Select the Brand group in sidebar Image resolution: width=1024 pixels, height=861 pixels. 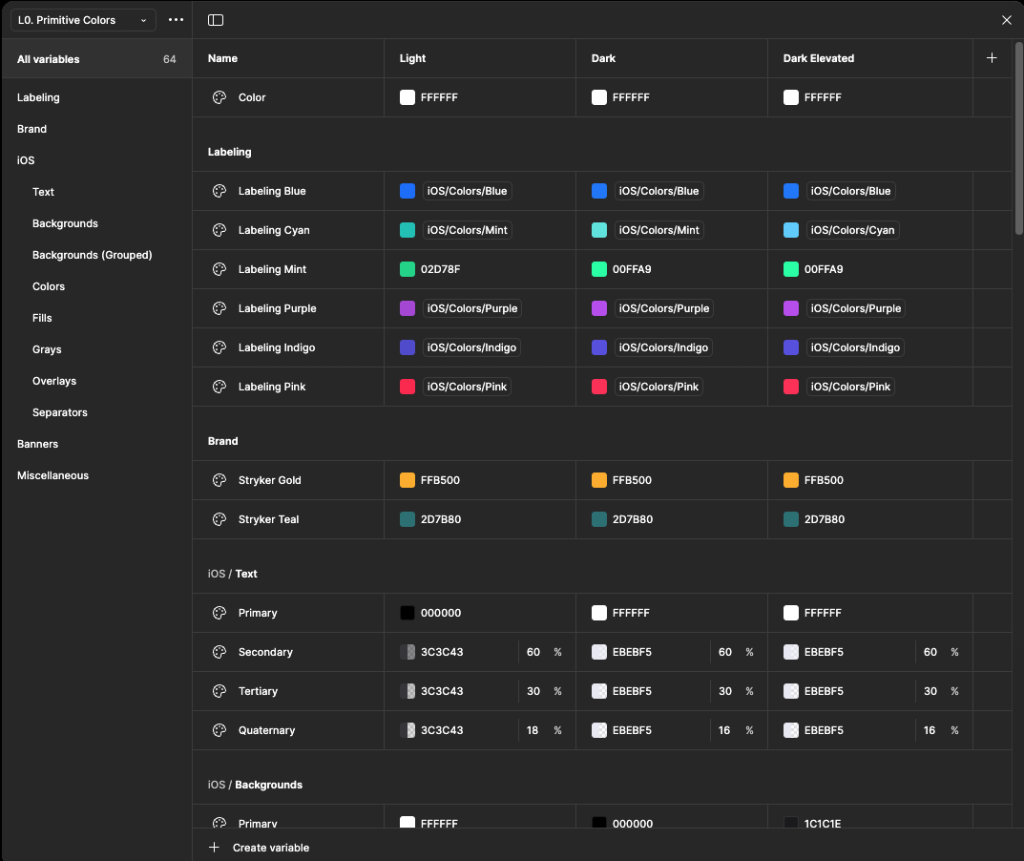pyautogui.click(x=32, y=129)
